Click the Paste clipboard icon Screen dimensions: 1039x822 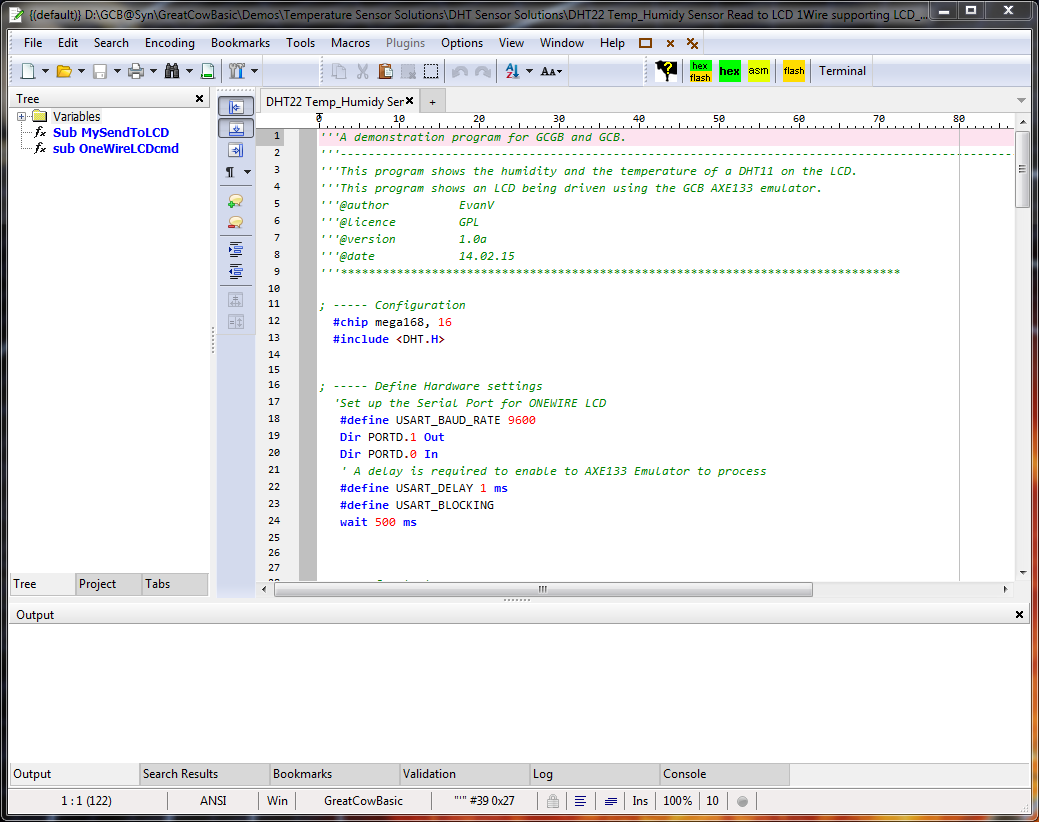(386, 71)
